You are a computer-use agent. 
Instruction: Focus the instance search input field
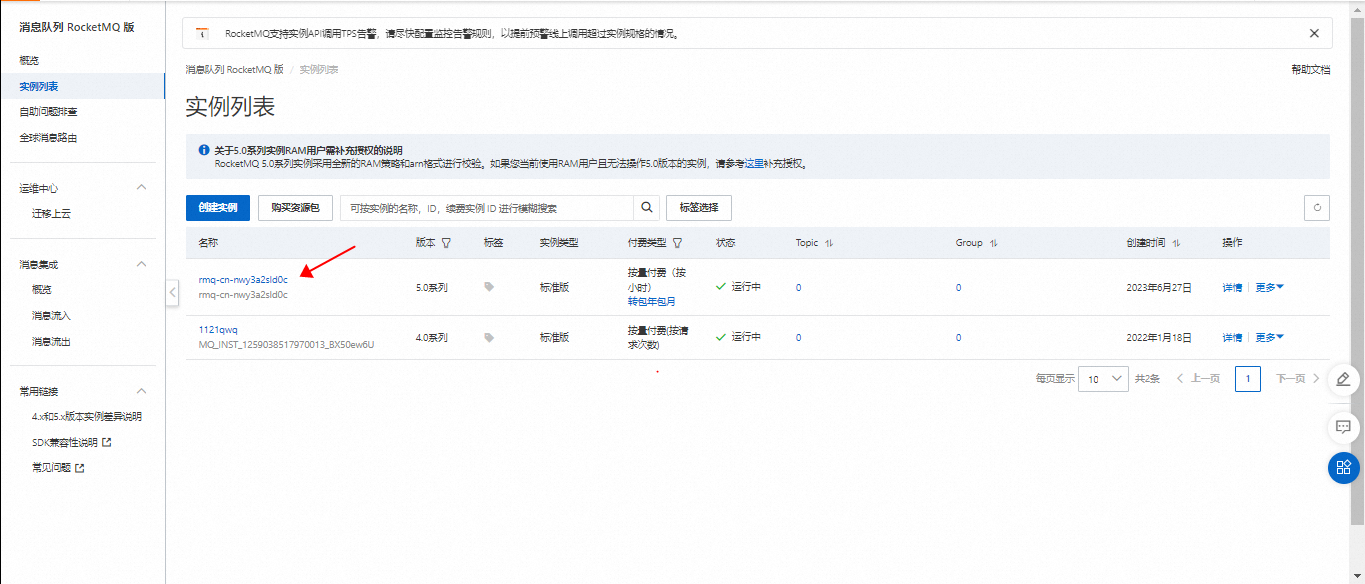tap(487, 208)
